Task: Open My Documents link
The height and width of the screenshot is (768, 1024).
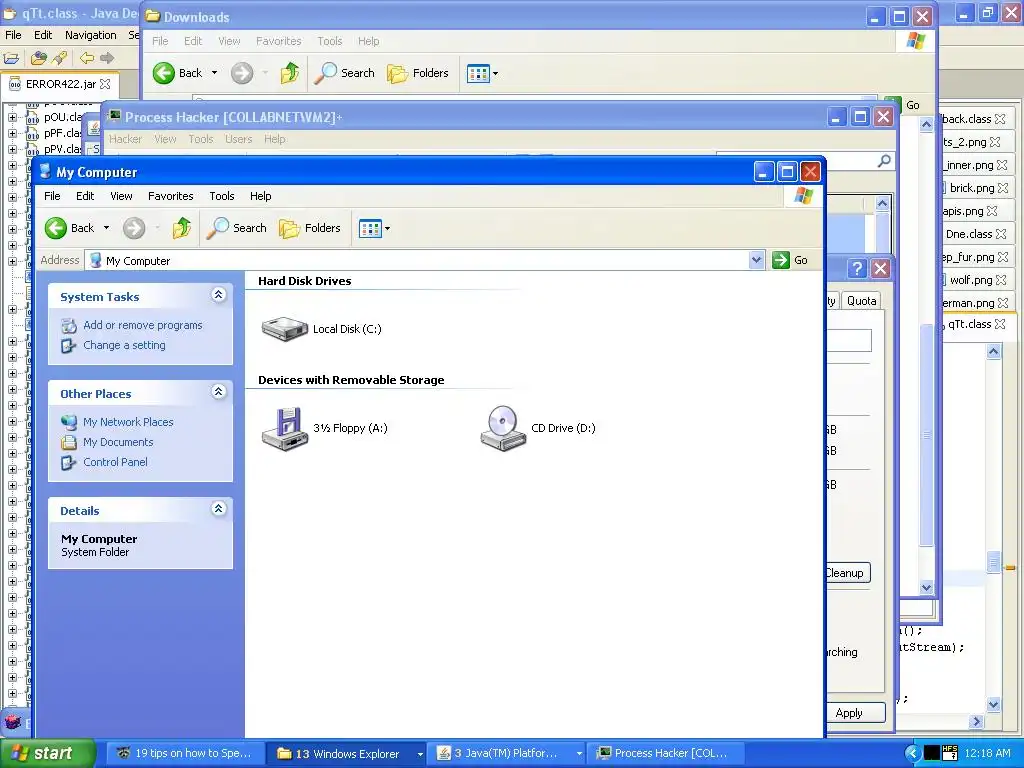Action: point(118,442)
